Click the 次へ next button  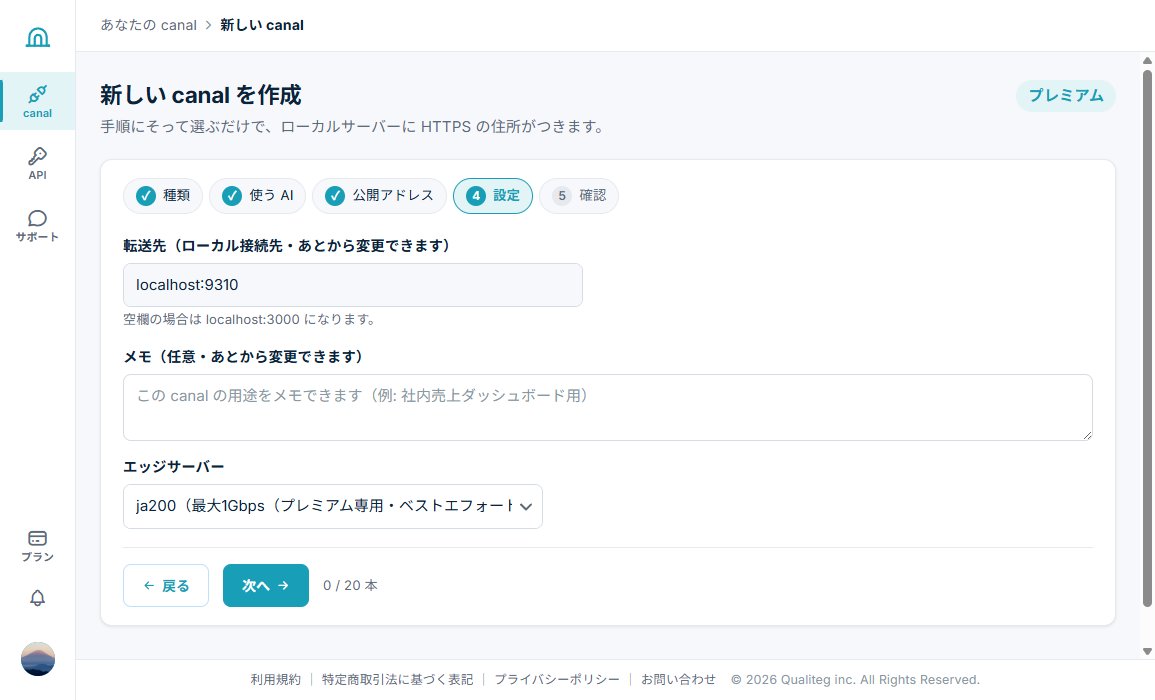coord(266,586)
